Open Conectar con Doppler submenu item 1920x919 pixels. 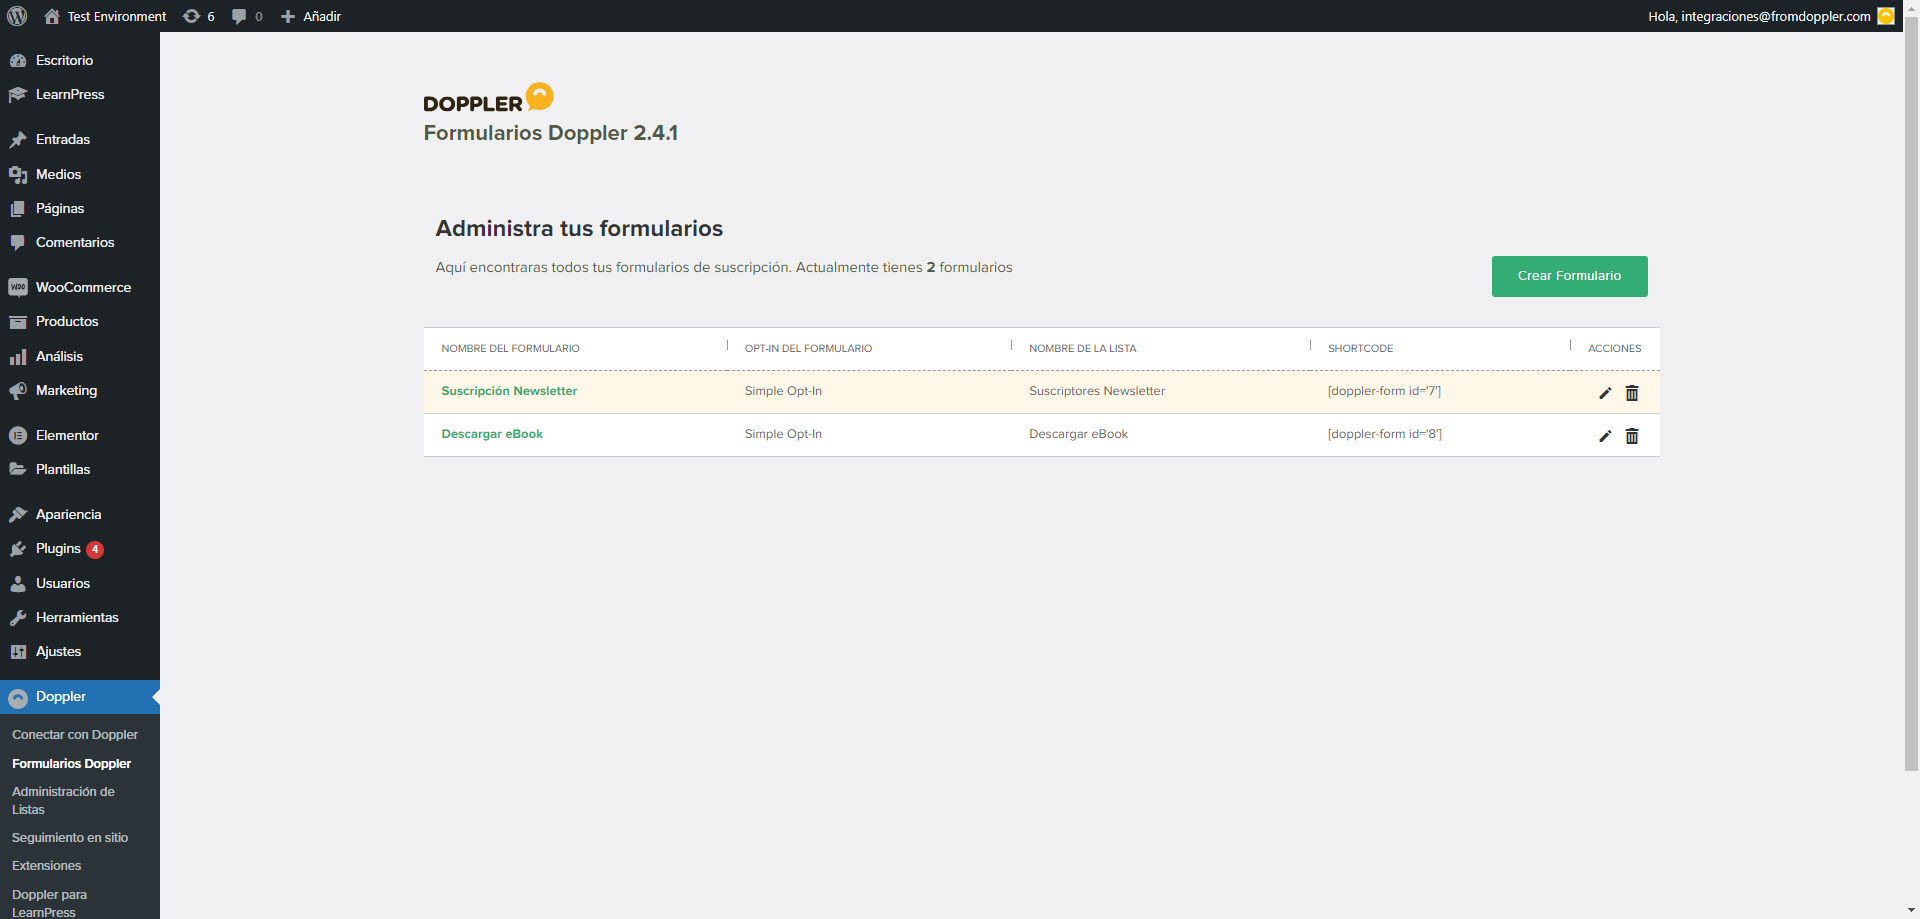[75, 734]
